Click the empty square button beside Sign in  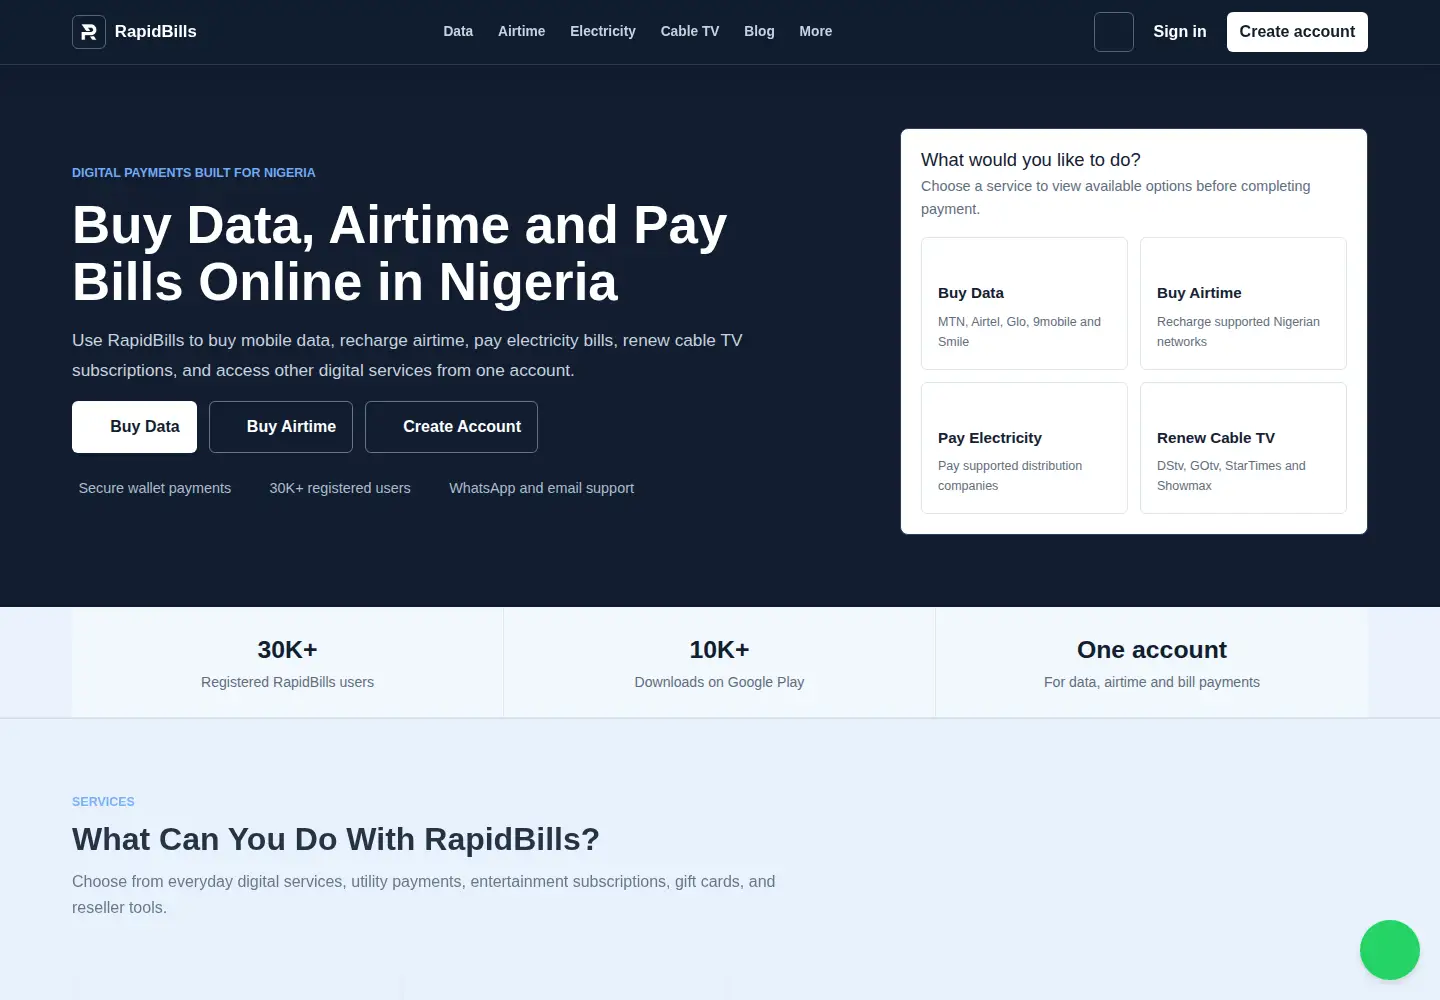click(x=1114, y=32)
